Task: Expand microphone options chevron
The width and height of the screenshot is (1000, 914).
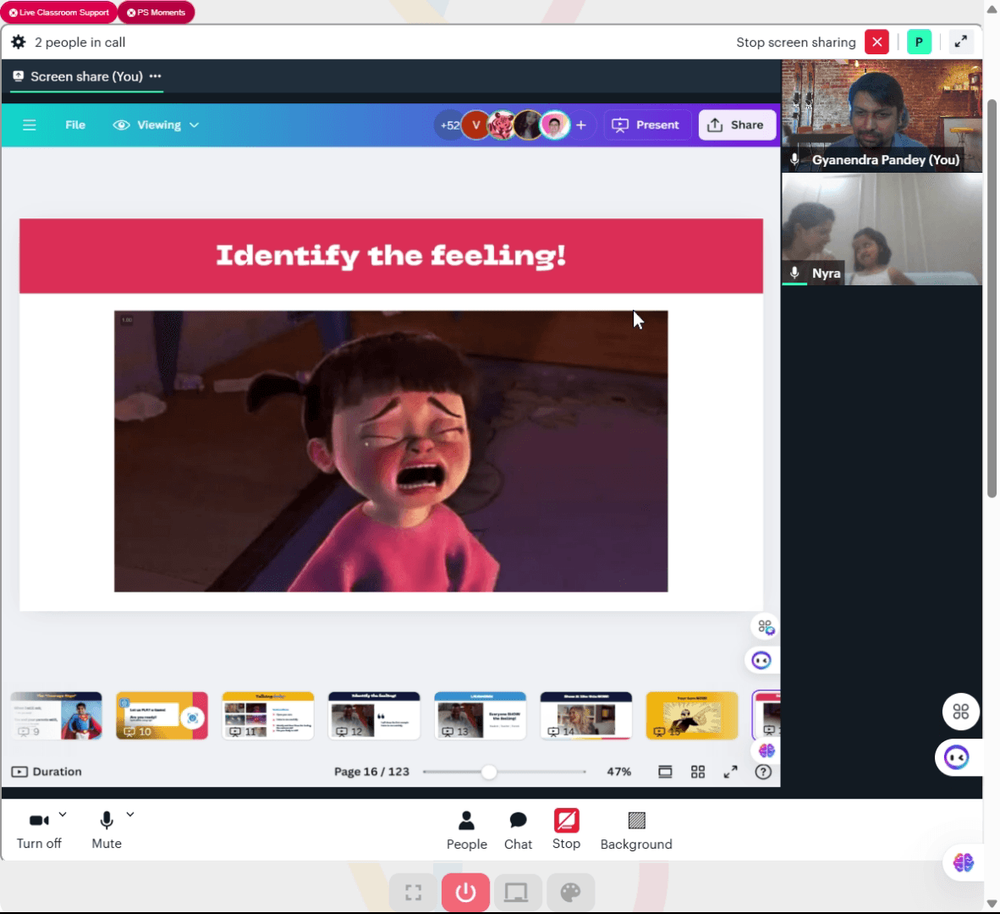Action: [130, 814]
